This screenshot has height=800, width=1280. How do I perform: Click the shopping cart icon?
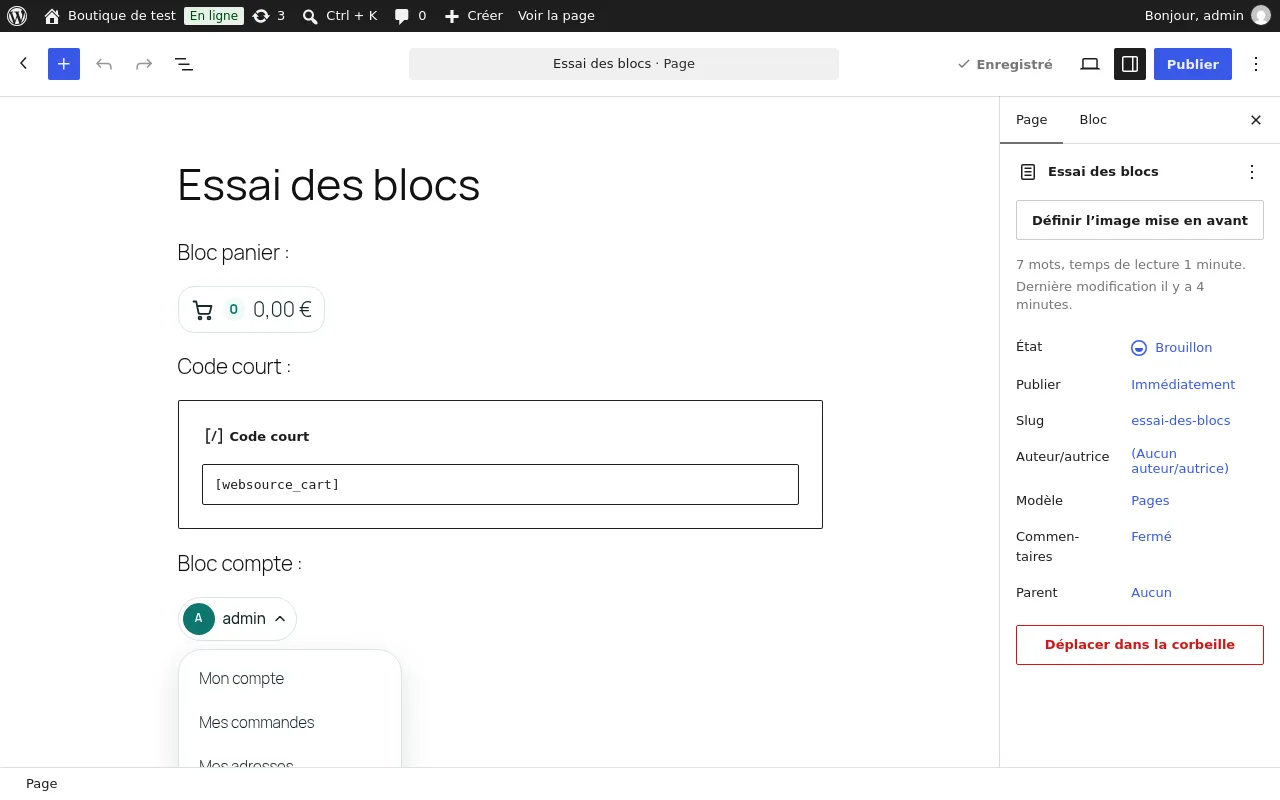click(203, 310)
